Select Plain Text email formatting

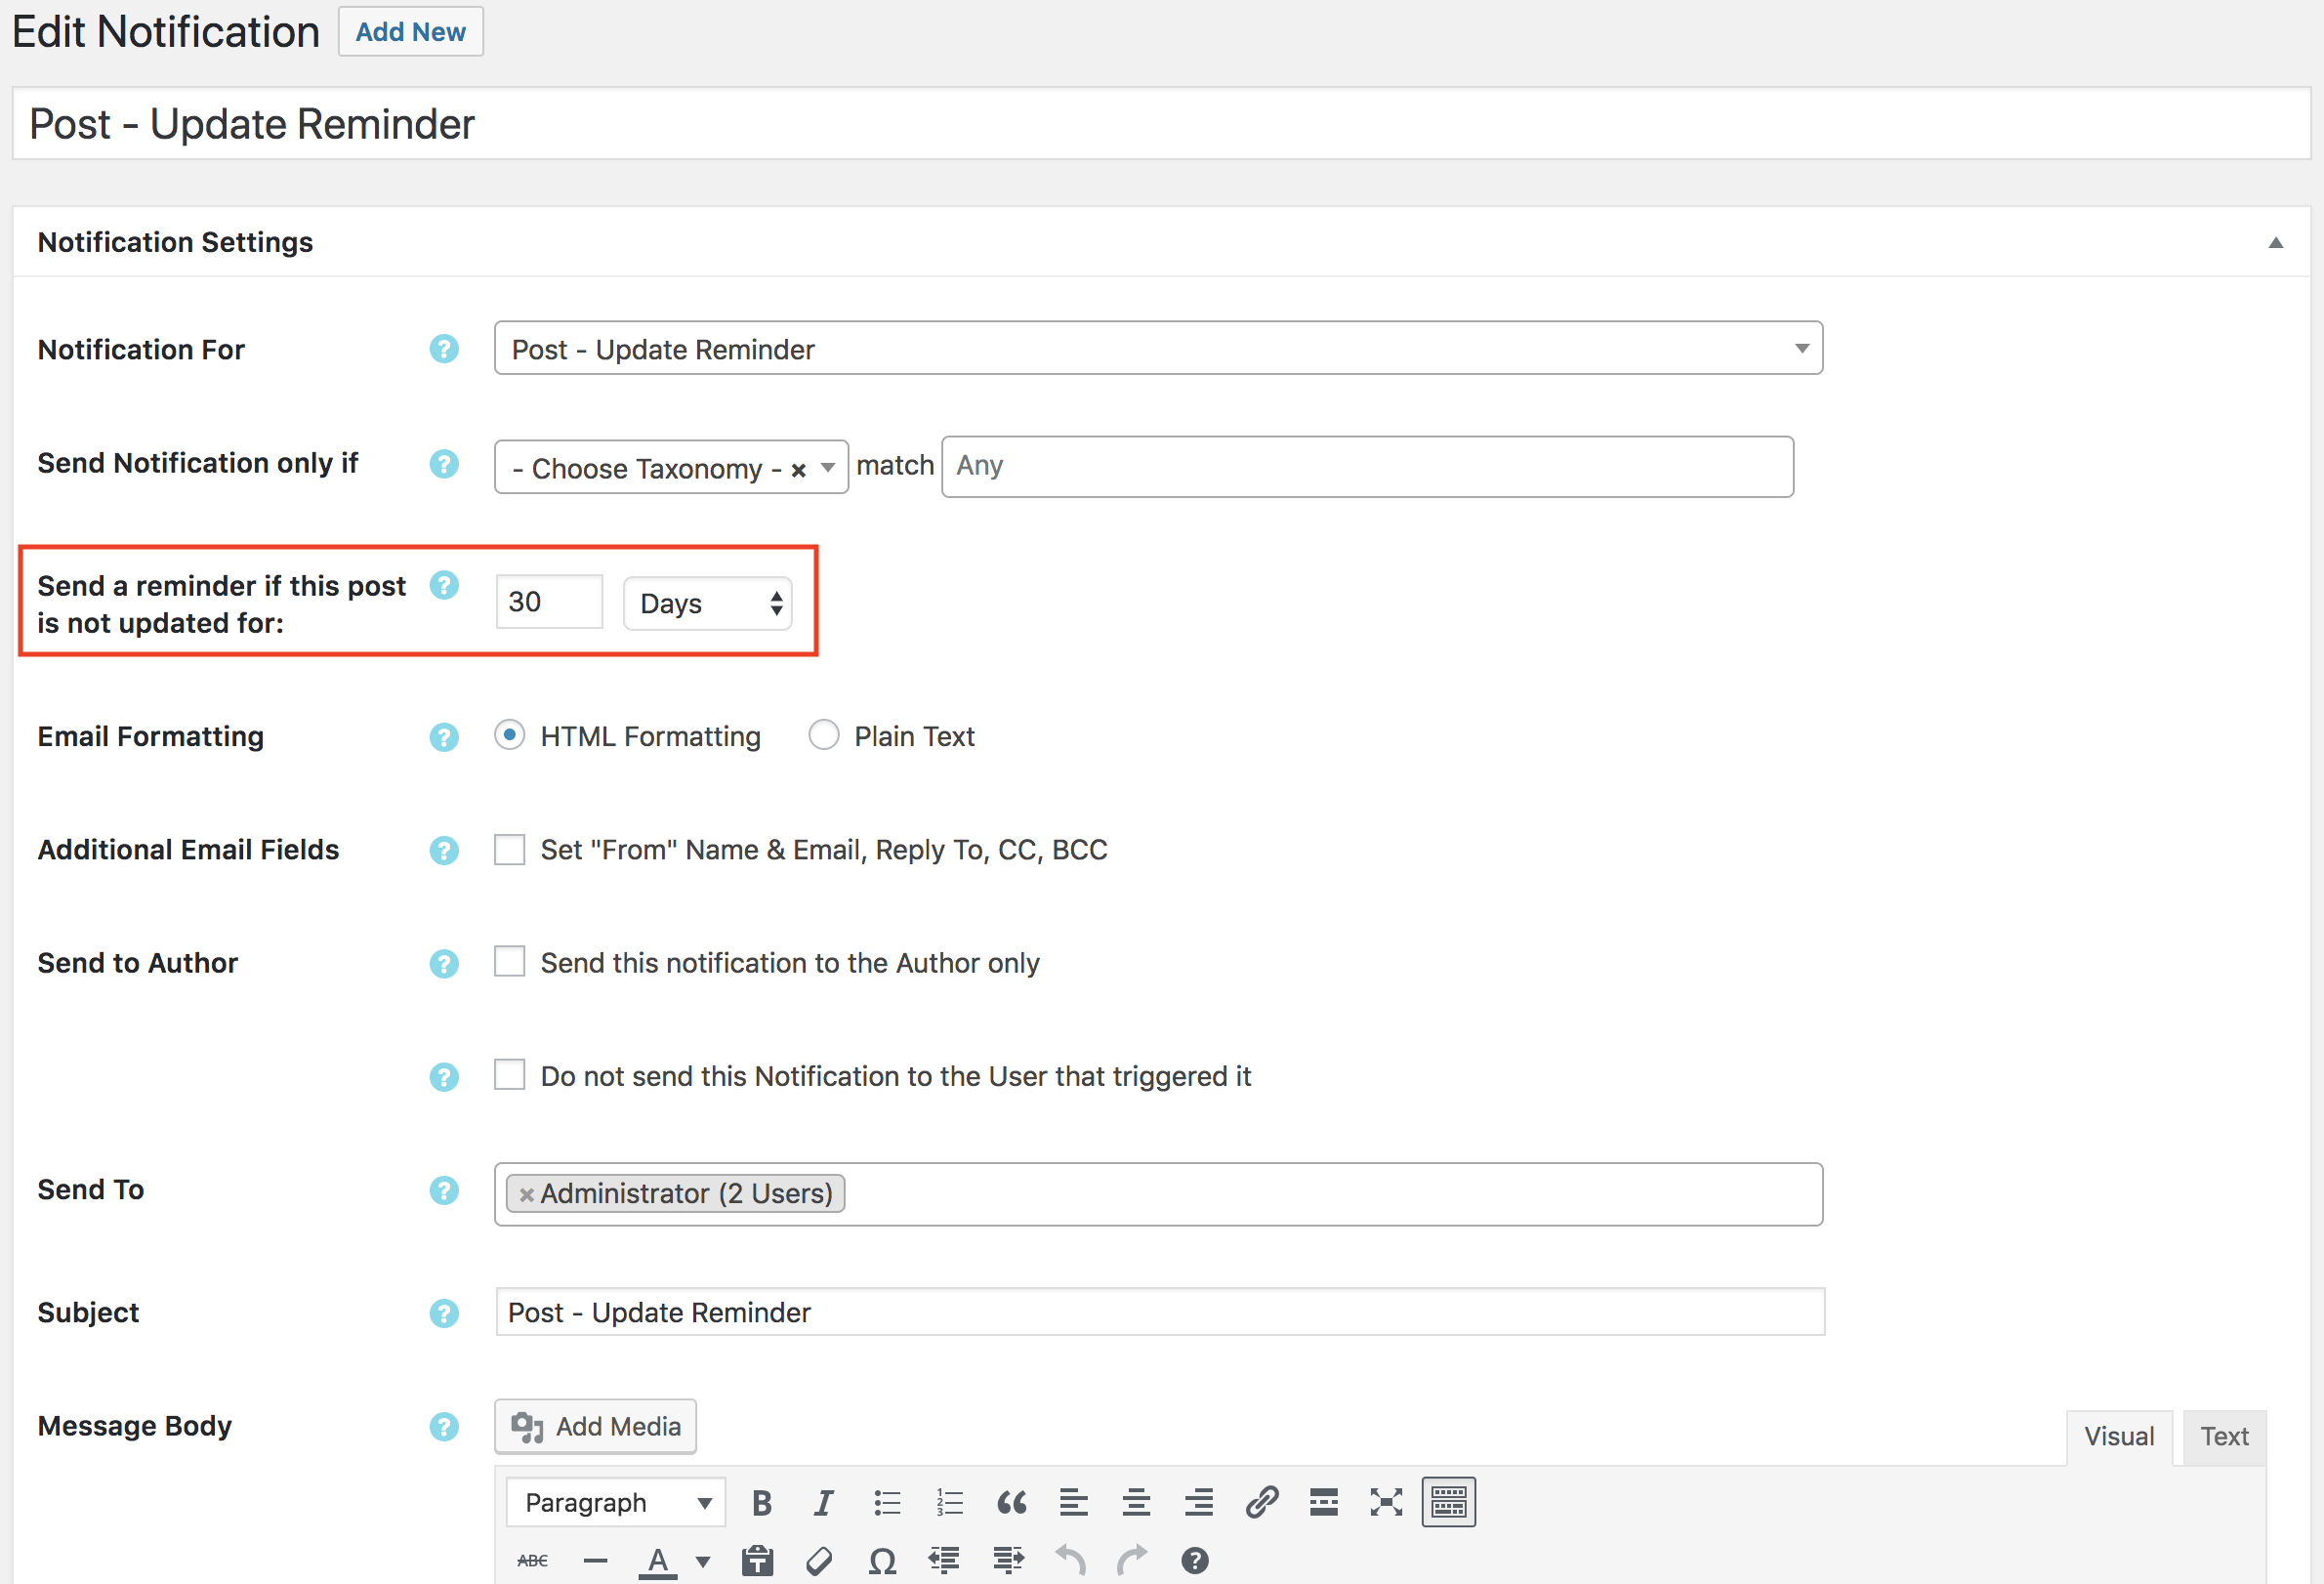823,735
